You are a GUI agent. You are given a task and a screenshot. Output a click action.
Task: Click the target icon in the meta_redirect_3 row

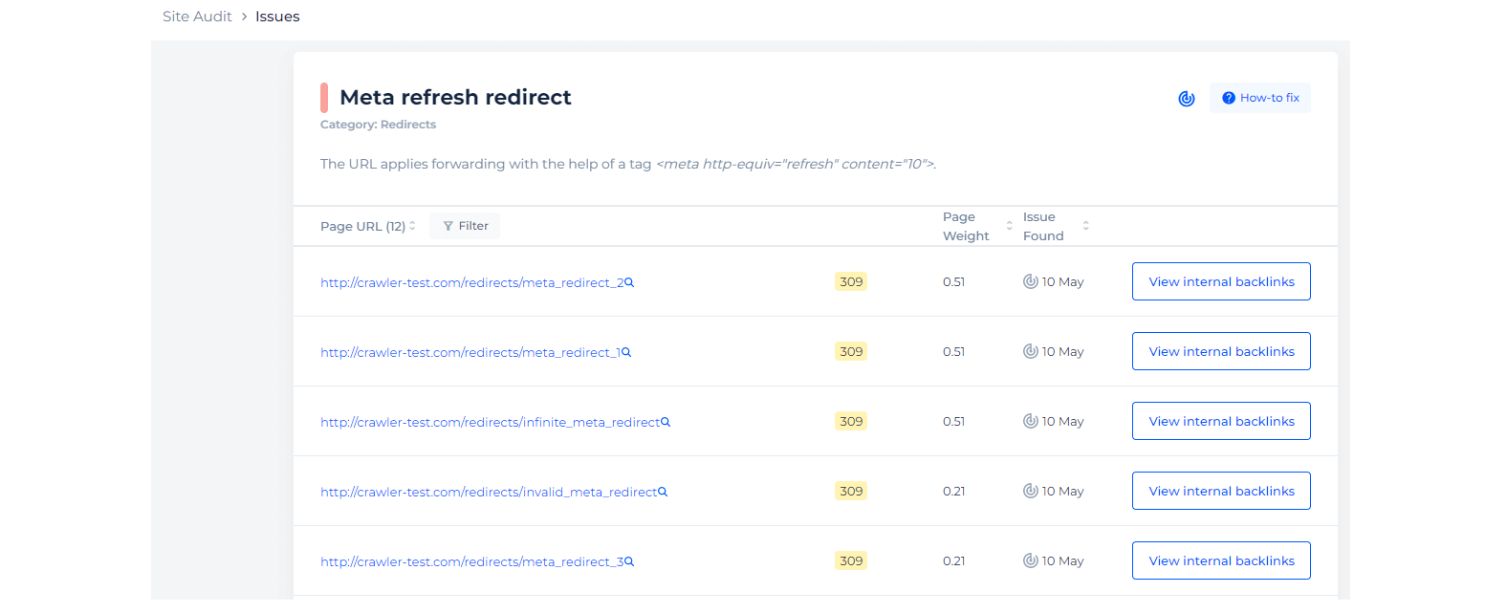point(1030,561)
